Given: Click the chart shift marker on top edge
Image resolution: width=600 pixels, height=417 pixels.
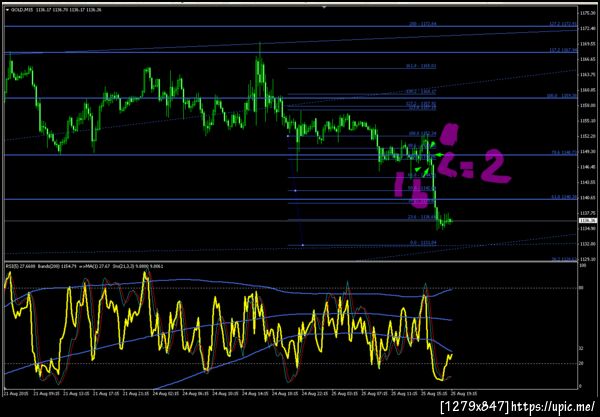Looking at the screenshot, I should (324, 7).
